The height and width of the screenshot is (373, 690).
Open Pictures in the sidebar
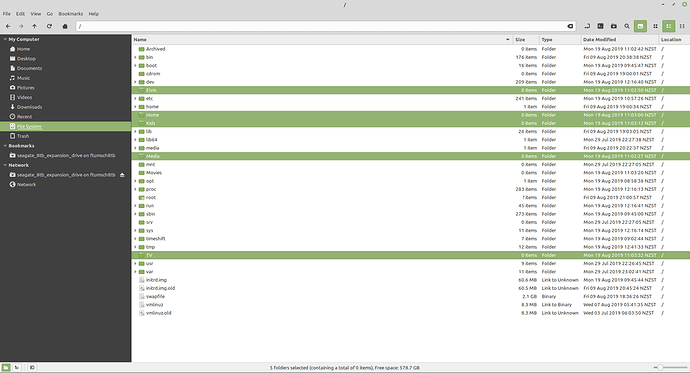click(x=66, y=88)
